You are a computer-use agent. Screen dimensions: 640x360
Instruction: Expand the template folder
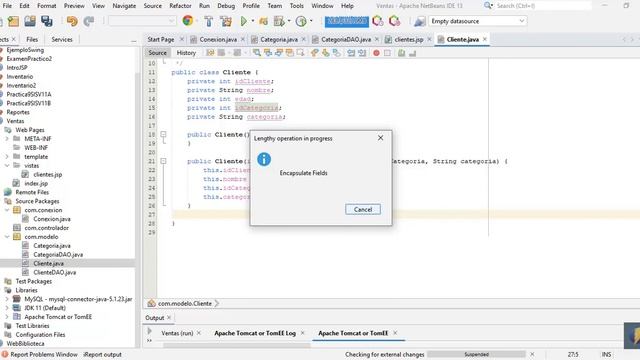pos(7,157)
